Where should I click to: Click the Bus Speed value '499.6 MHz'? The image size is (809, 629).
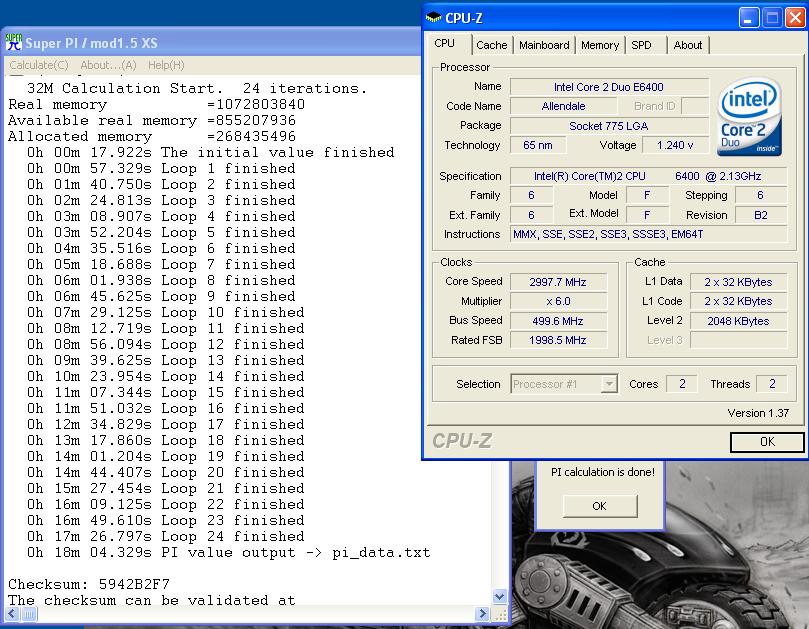[x=558, y=321]
